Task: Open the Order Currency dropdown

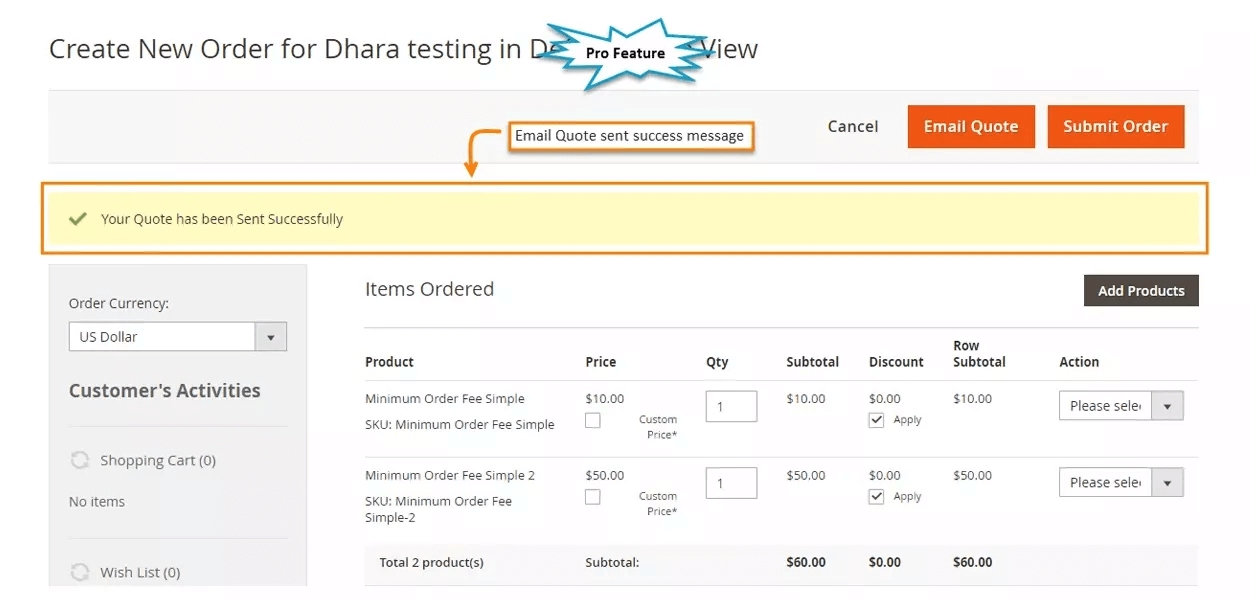Action: pyautogui.click(x=177, y=337)
